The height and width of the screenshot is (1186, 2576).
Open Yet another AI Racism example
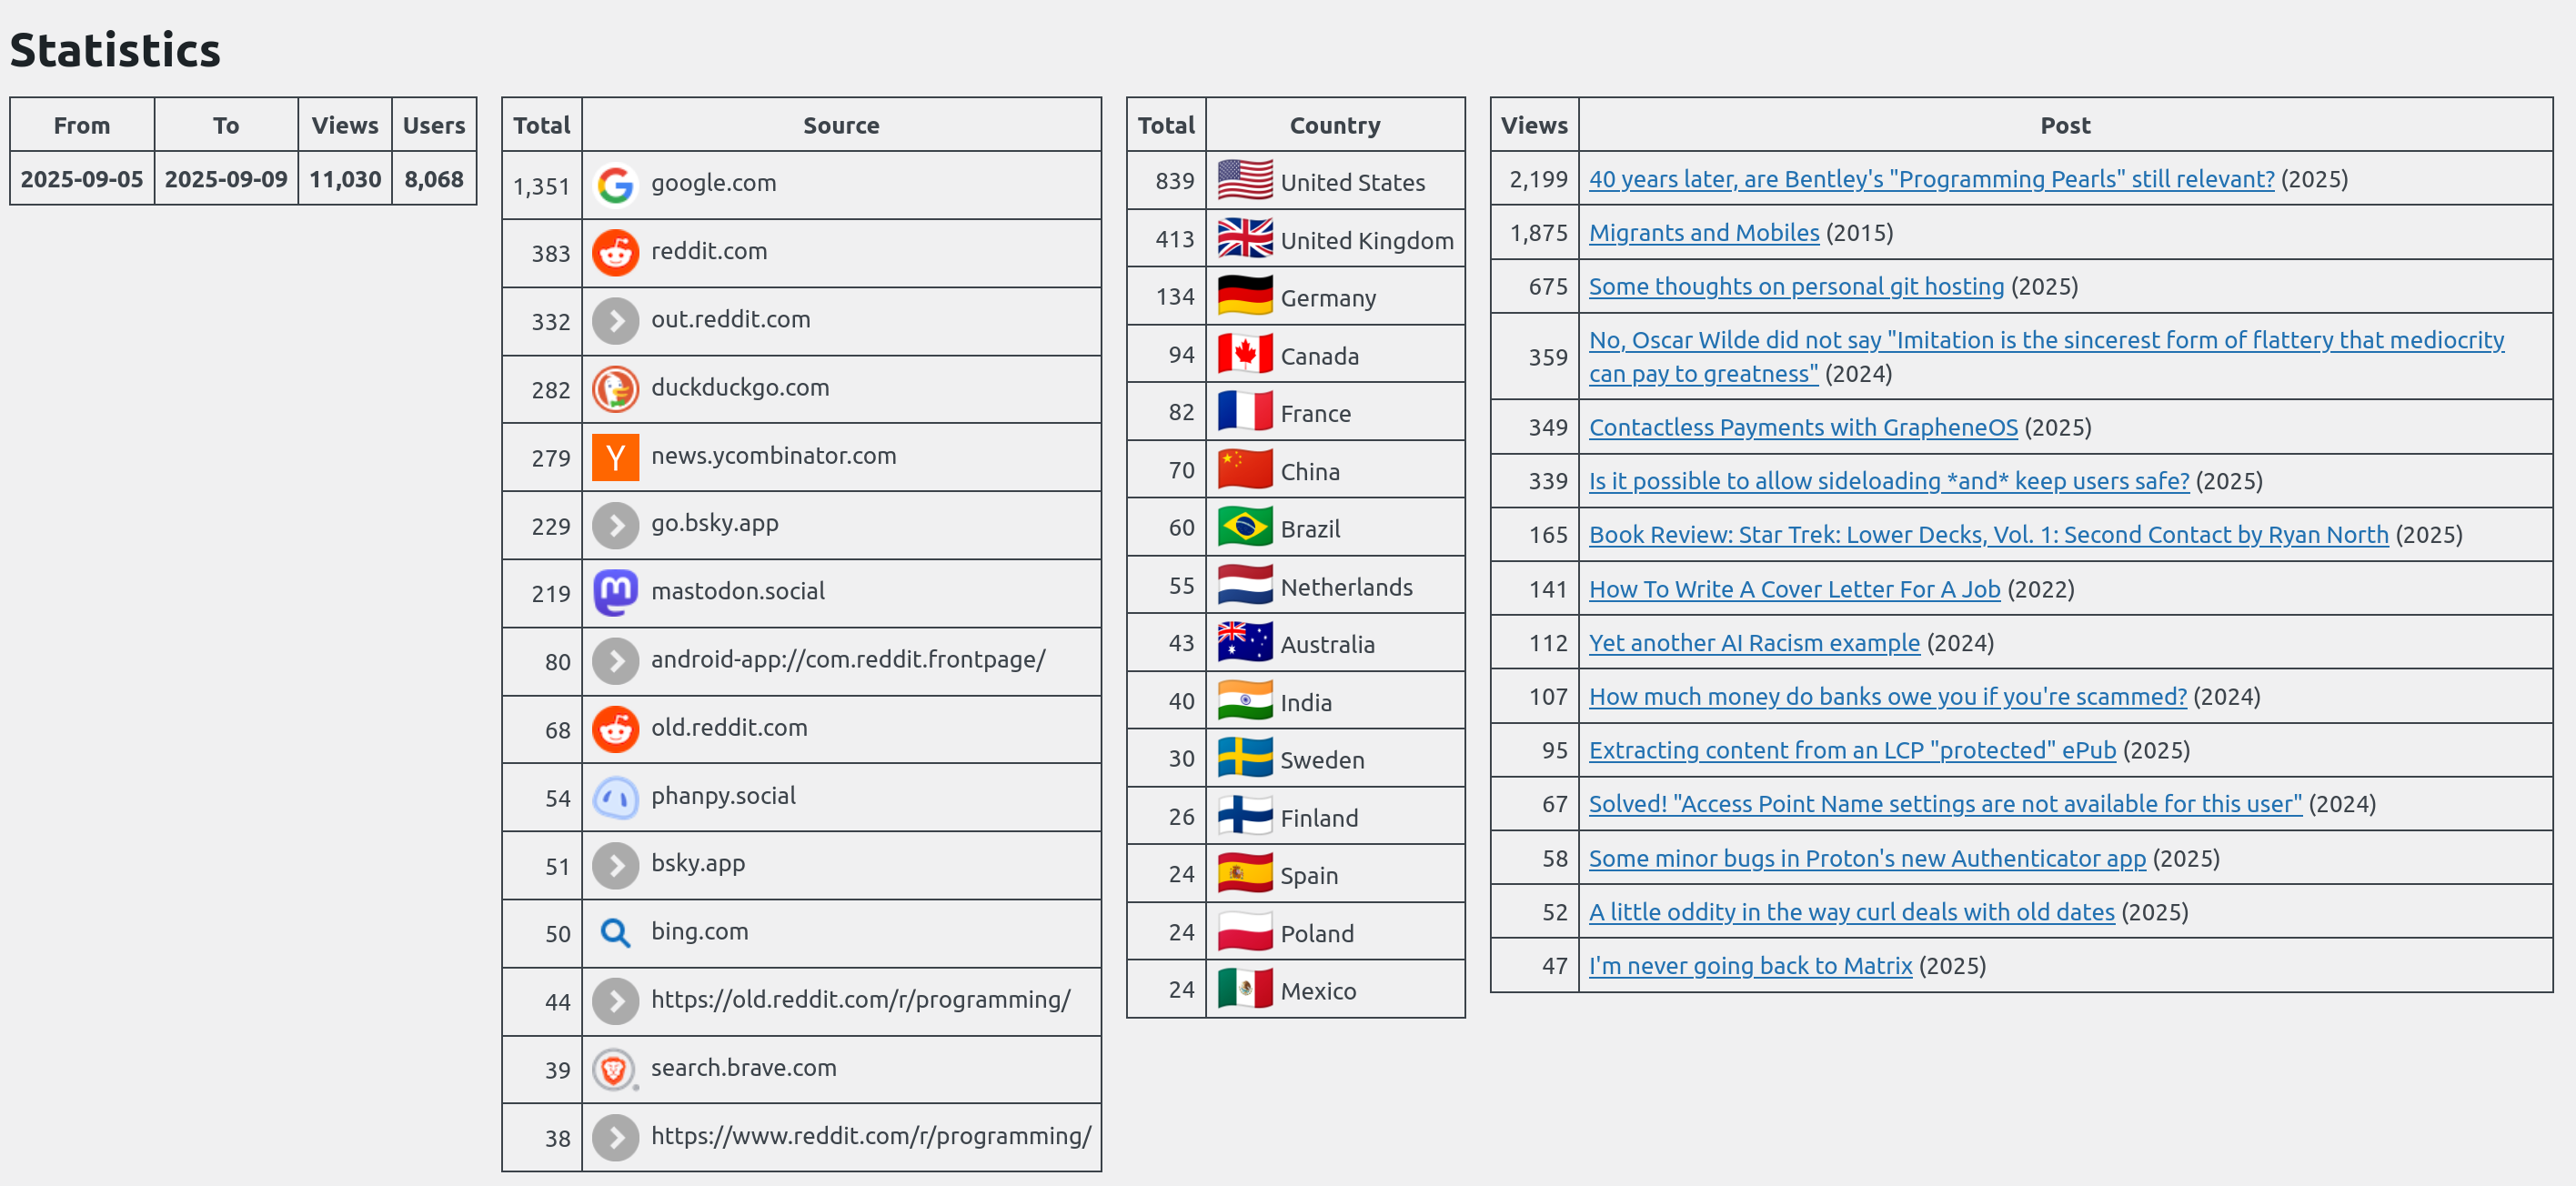1754,643
